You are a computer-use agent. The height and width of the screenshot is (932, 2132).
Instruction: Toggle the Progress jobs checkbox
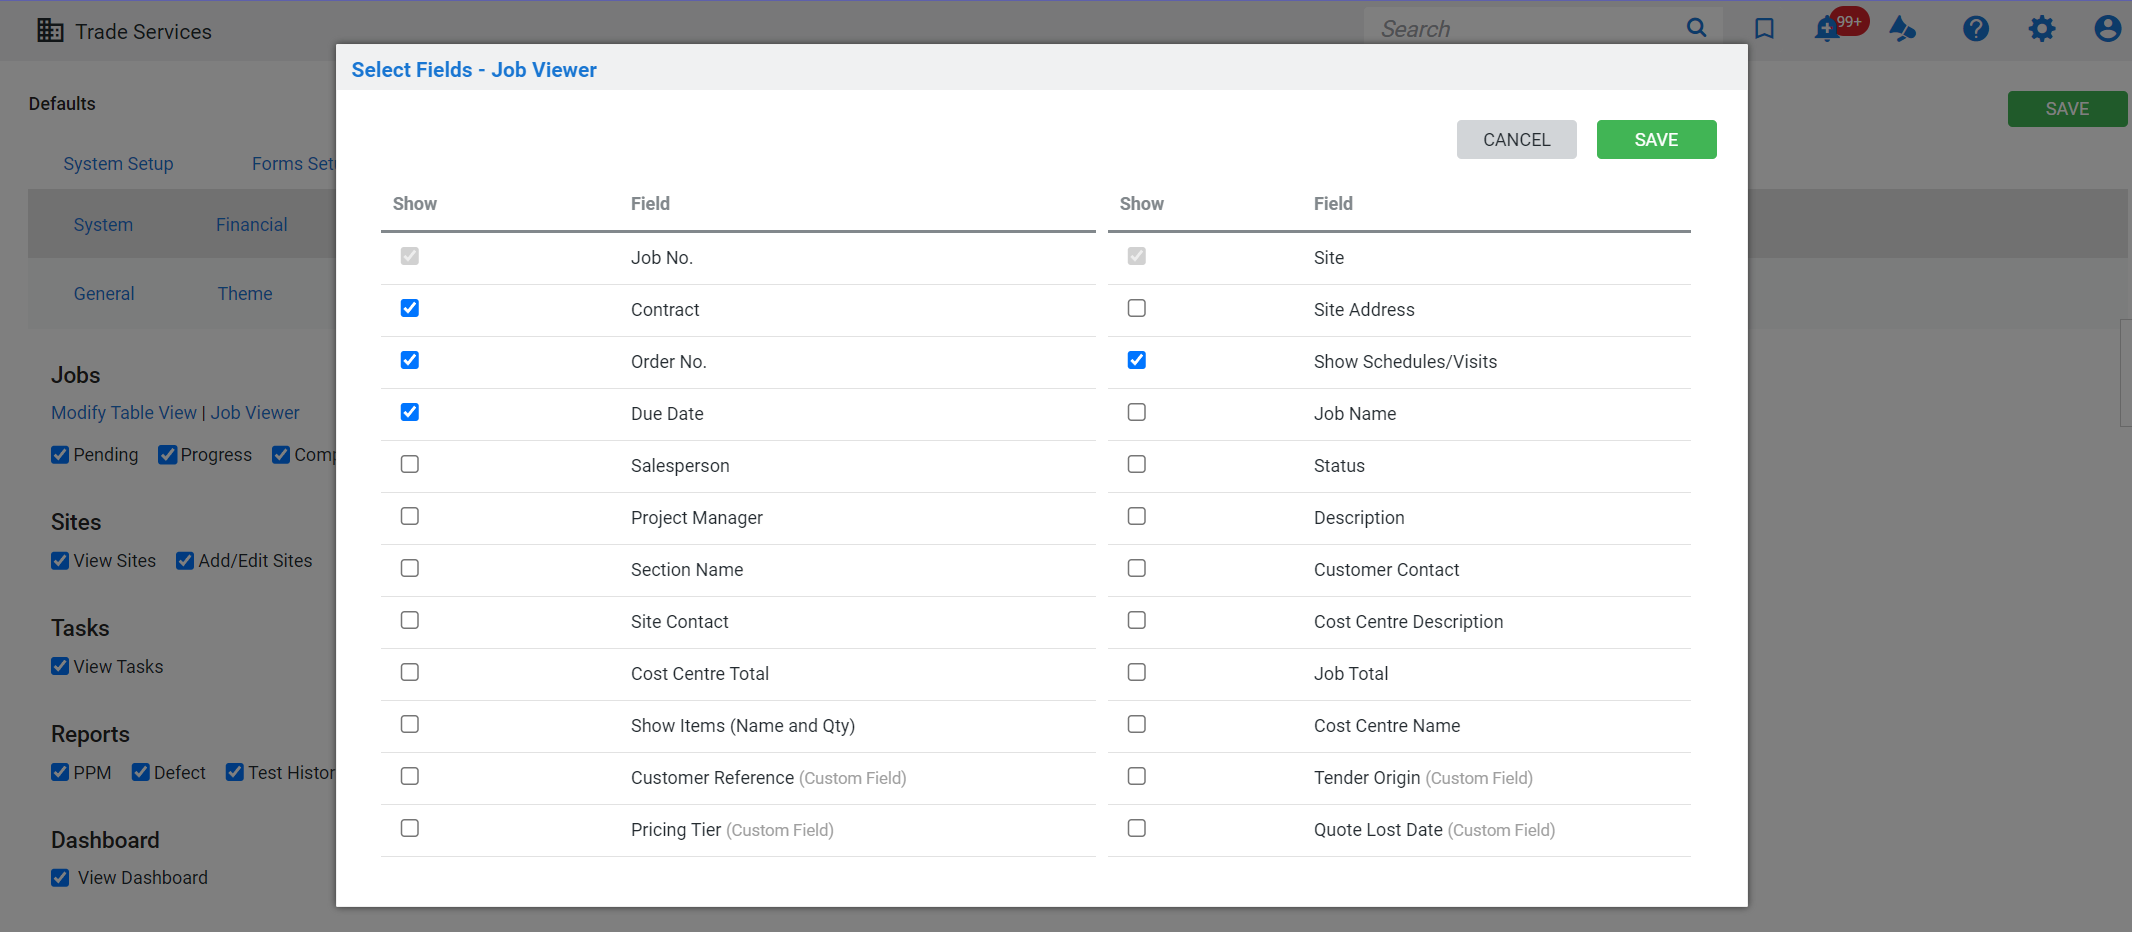168,455
